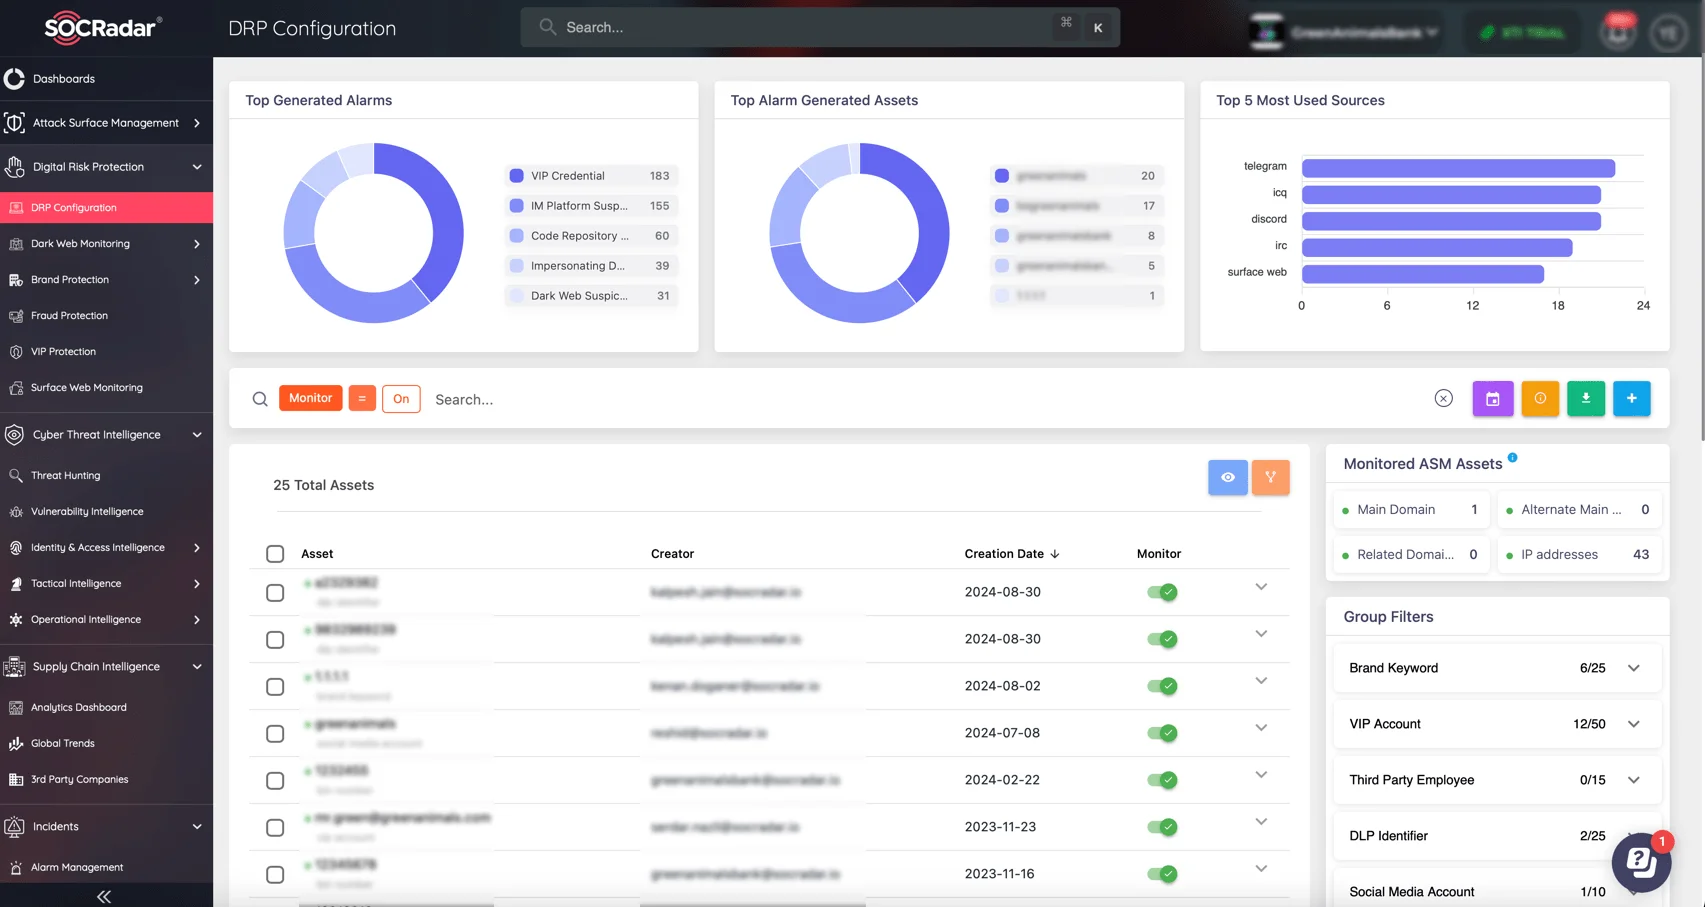Click the SOCRadar logo

[x=103, y=27]
